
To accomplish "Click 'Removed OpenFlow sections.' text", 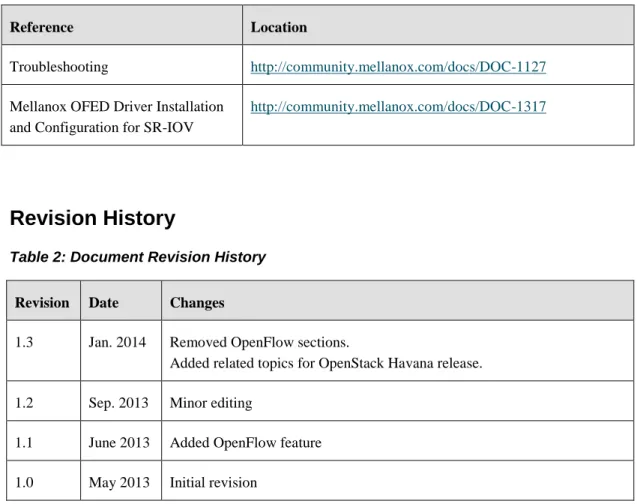I will (259, 342).
